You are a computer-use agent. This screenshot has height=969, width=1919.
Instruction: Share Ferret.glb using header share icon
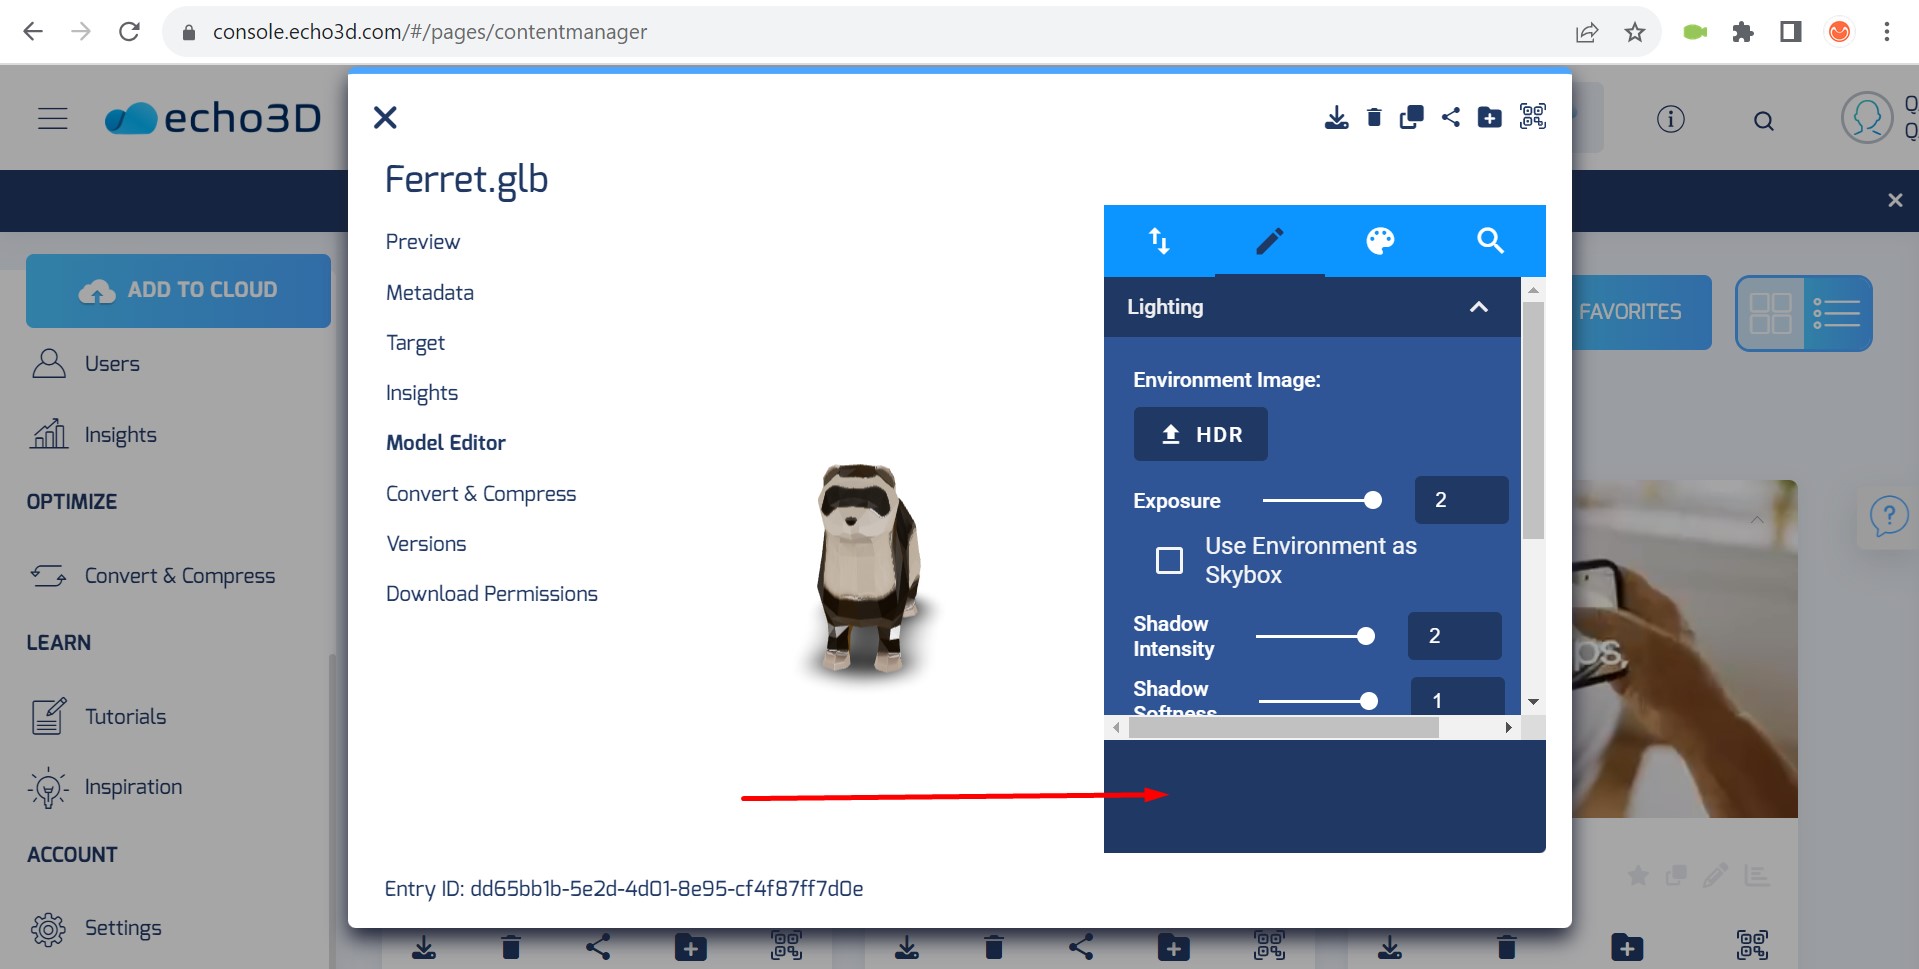1451,117
